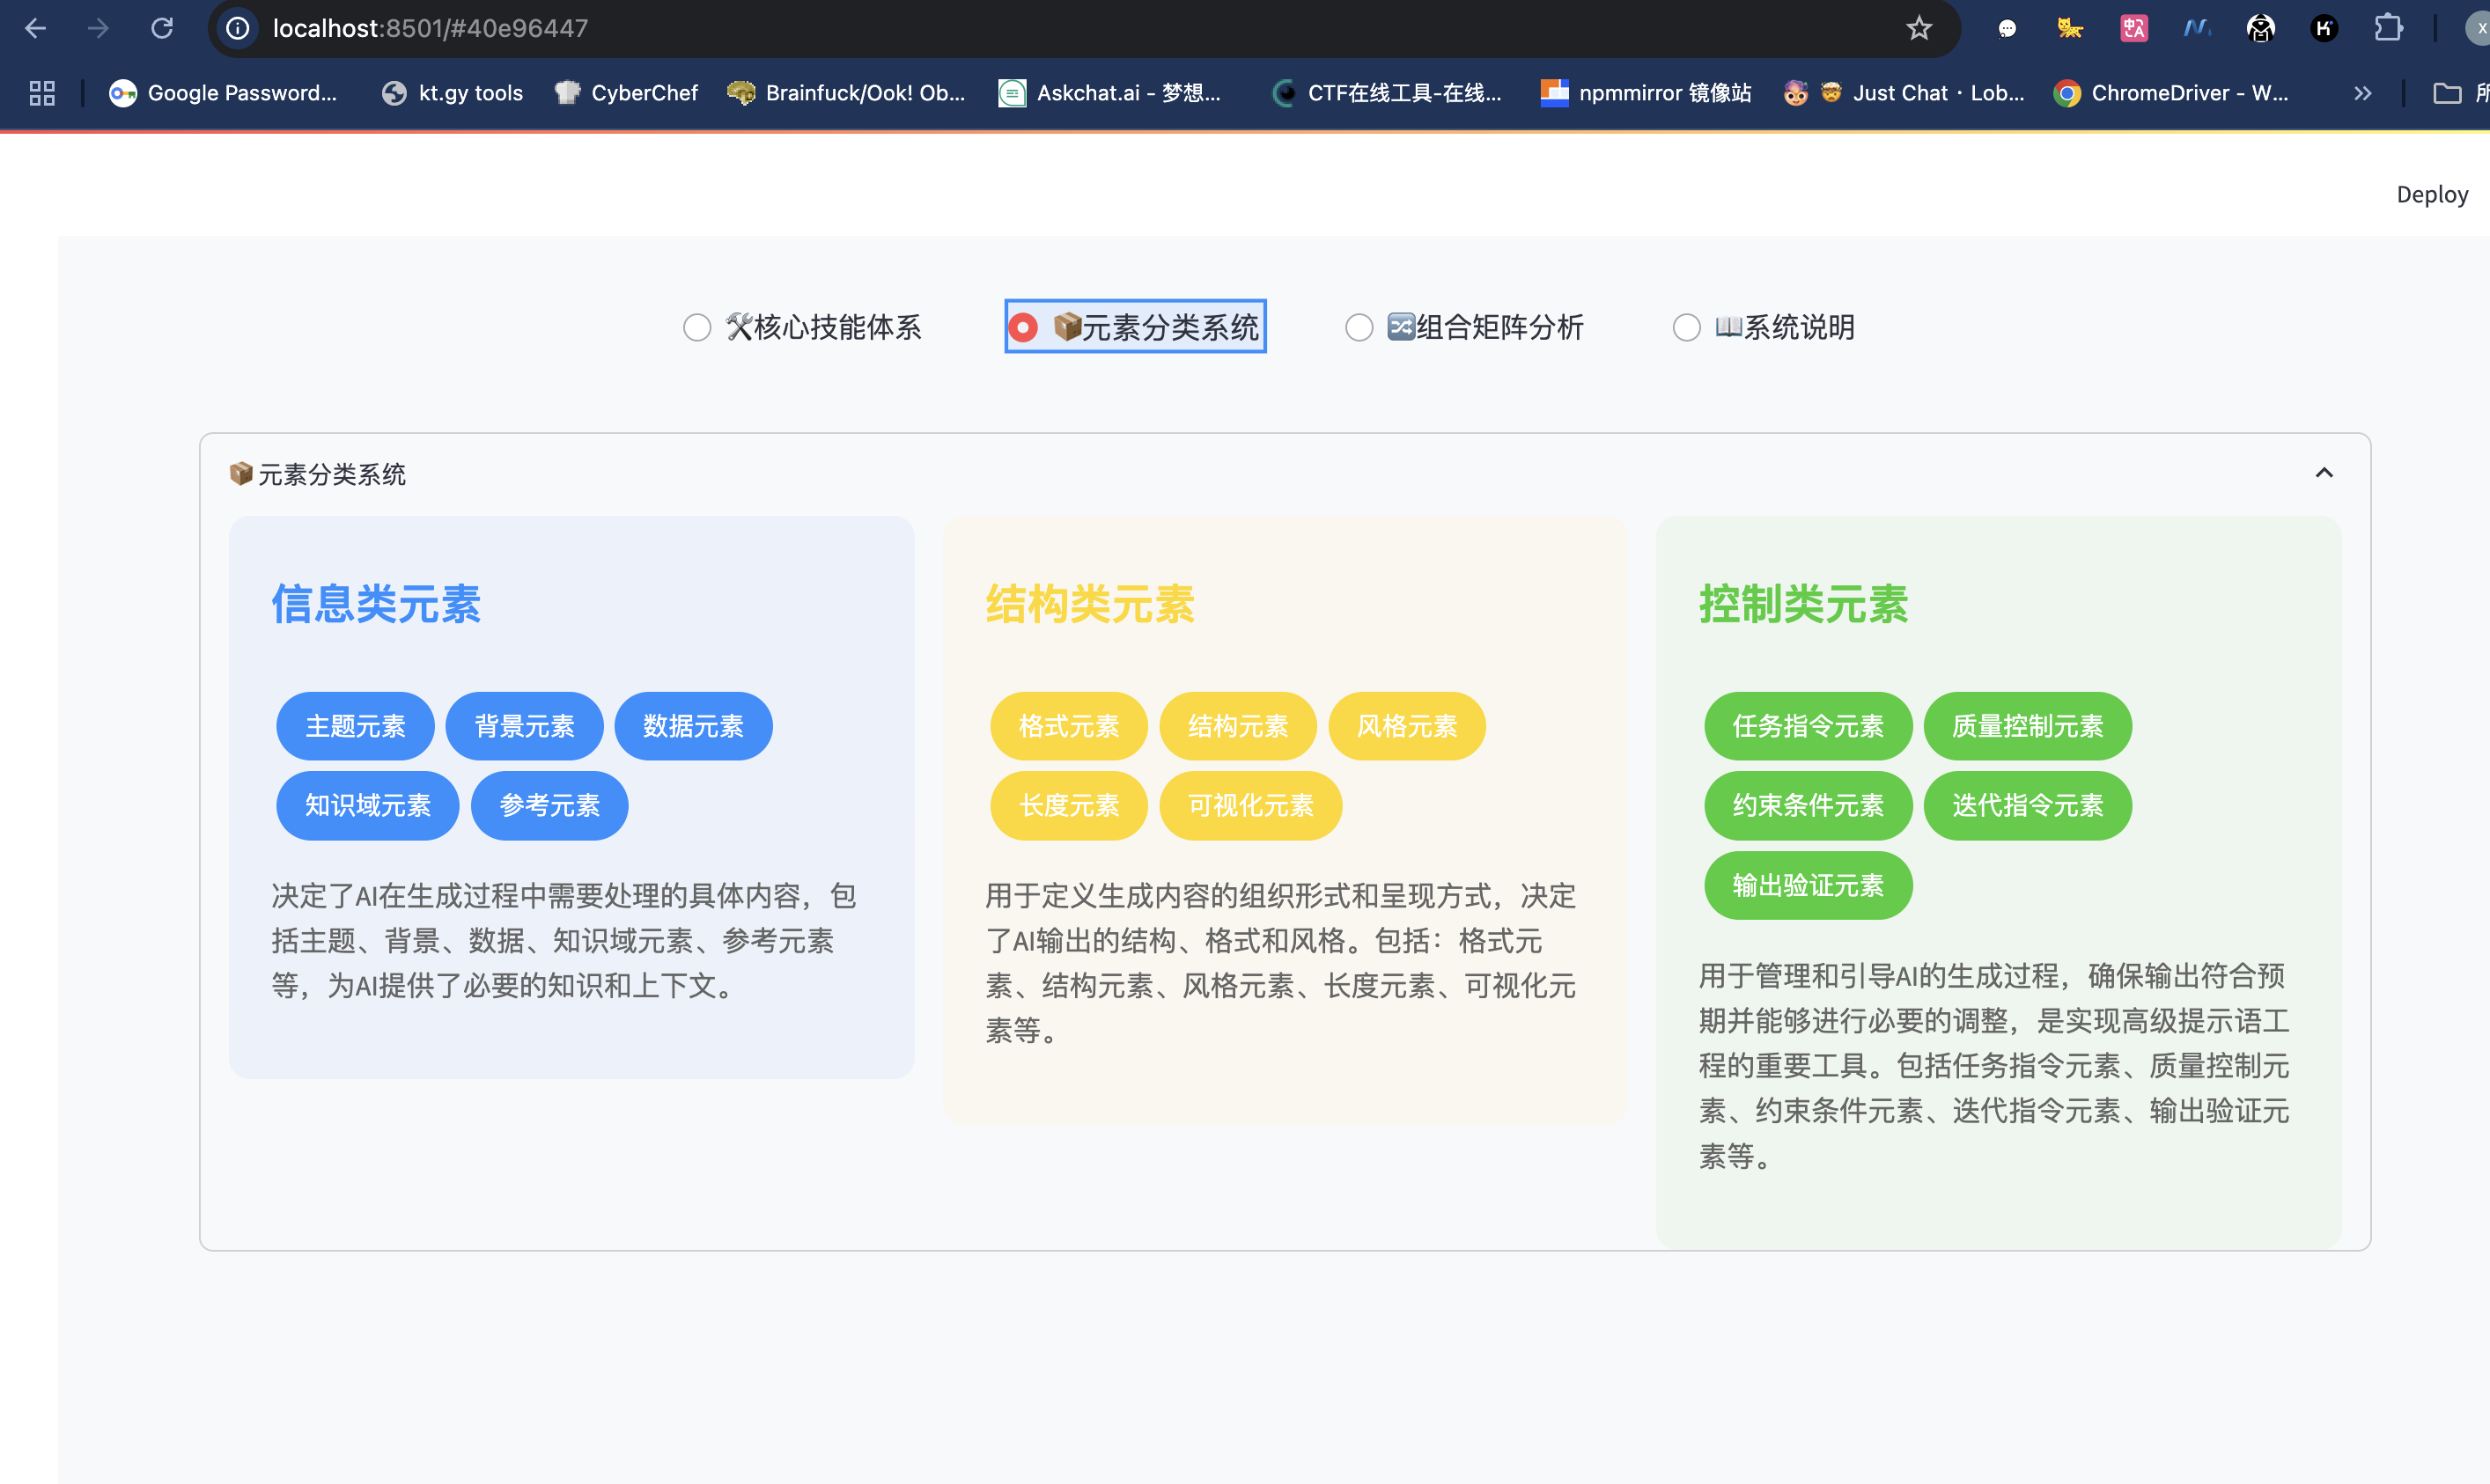The image size is (2490, 1484).
Task: Select the 组合矩阵分析 radio option
Action: [1359, 327]
